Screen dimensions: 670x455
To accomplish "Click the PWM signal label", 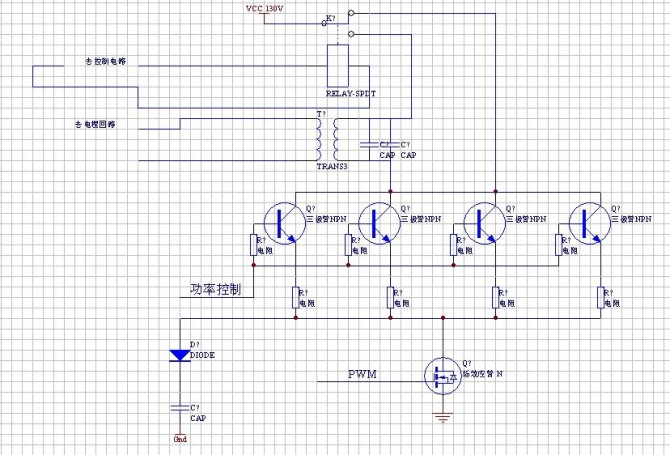I will 362,374.
